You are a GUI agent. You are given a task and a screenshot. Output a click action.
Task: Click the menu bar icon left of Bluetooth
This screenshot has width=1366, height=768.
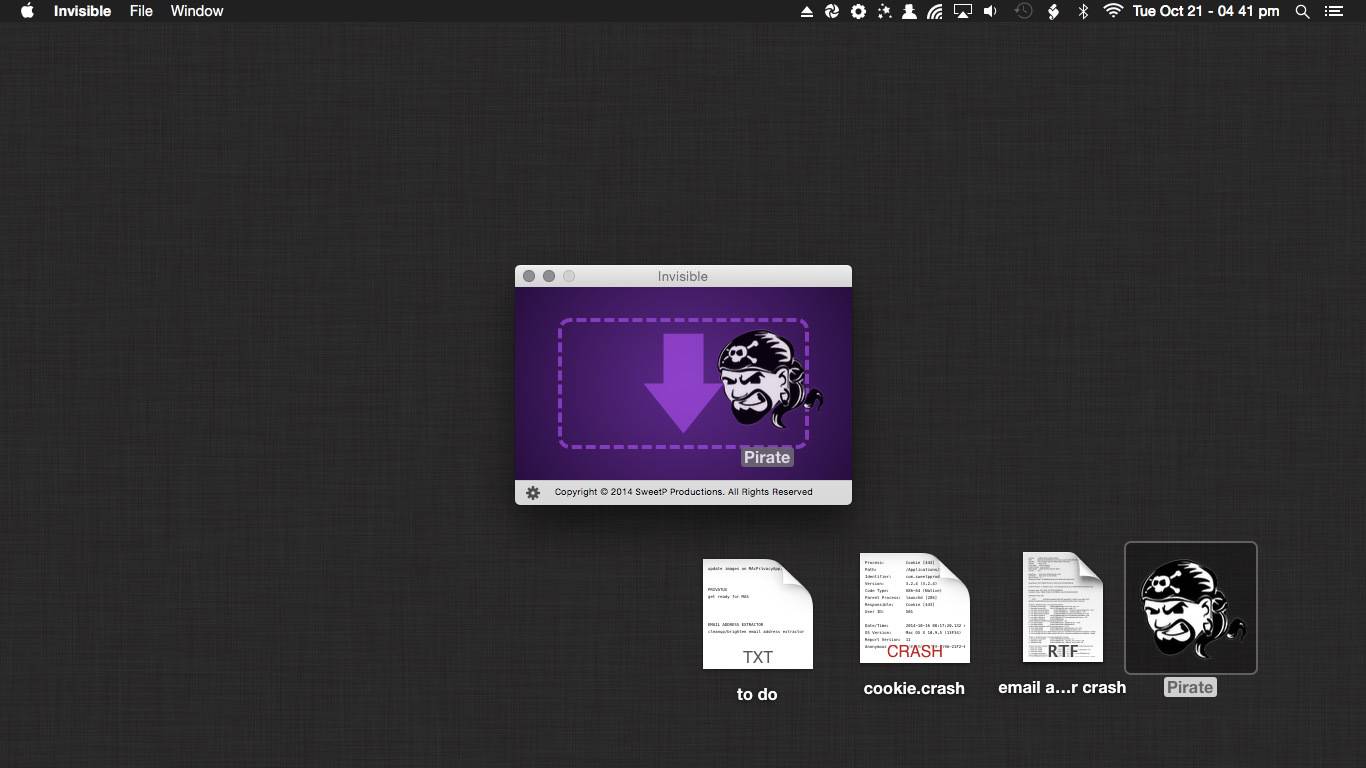(x=1053, y=11)
